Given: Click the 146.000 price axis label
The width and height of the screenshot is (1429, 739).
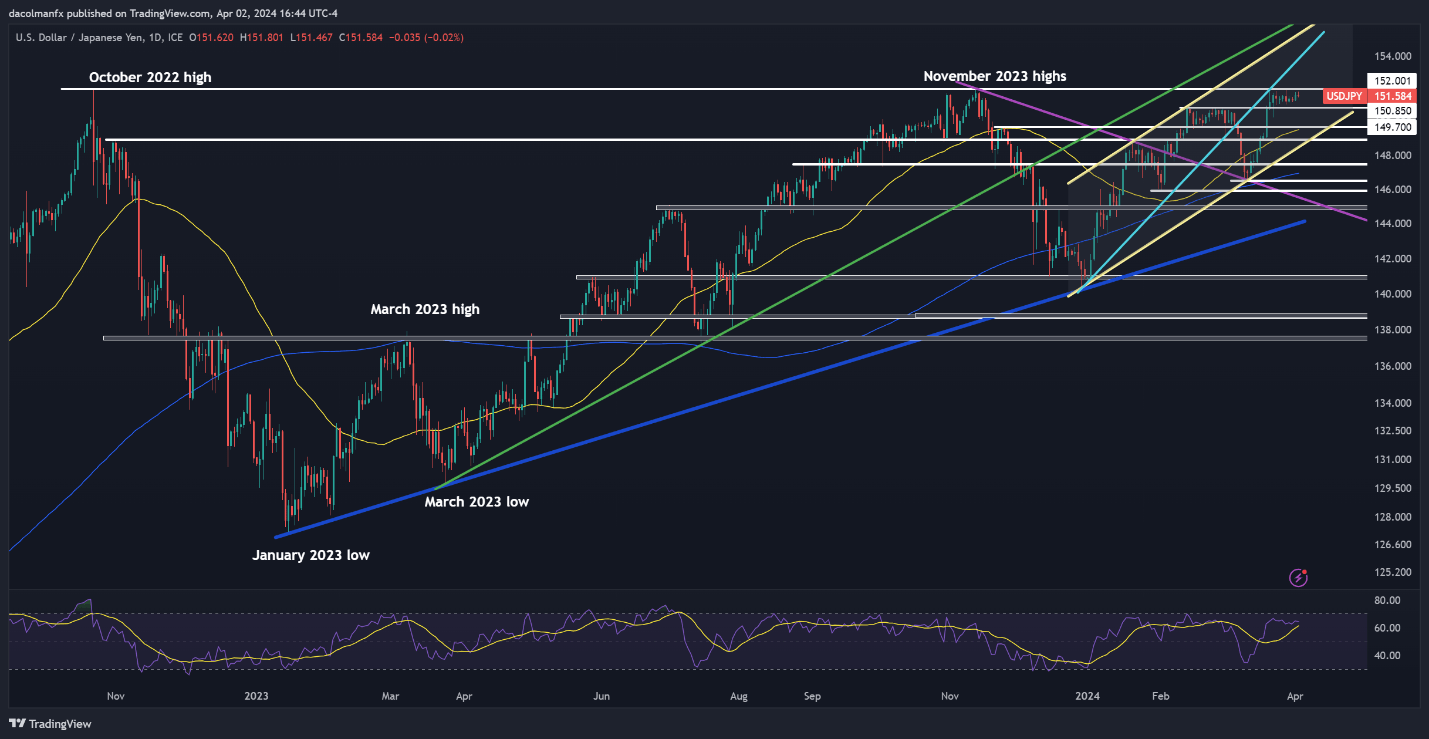Looking at the screenshot, I should (x=1392, y=189).
